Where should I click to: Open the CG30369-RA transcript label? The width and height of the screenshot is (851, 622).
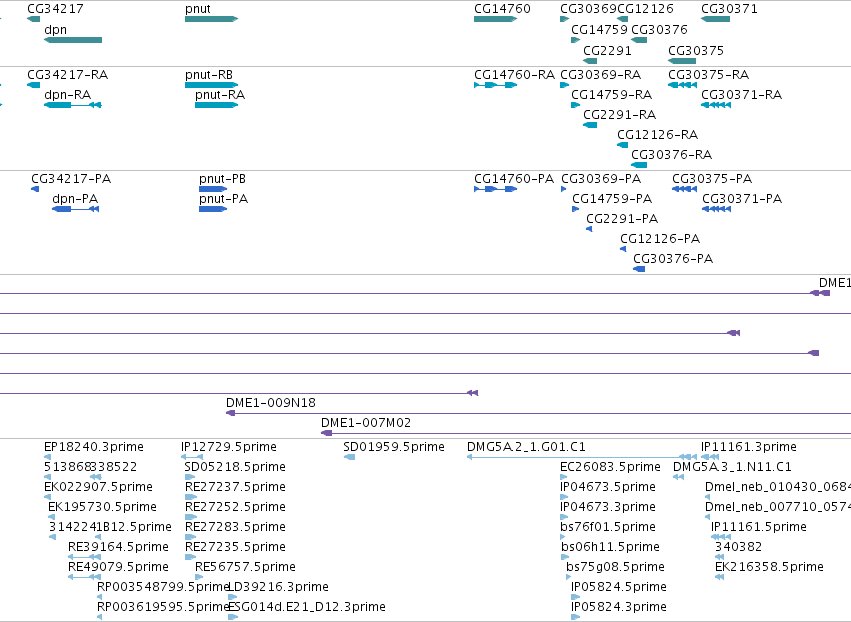click(x=600, y=74)
